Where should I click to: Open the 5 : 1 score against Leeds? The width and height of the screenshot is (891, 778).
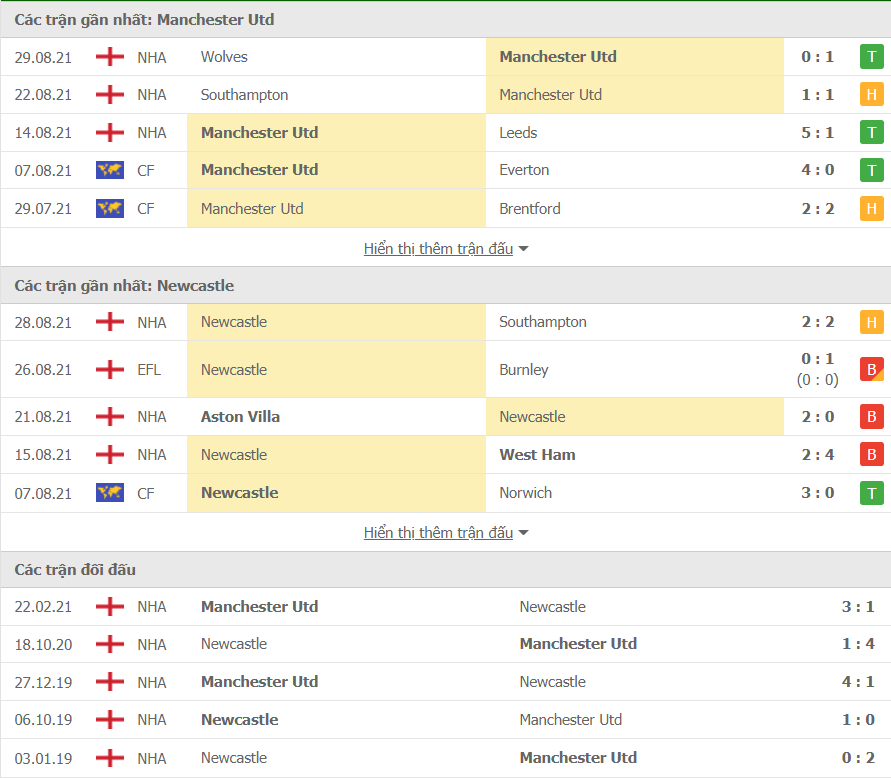817,132
